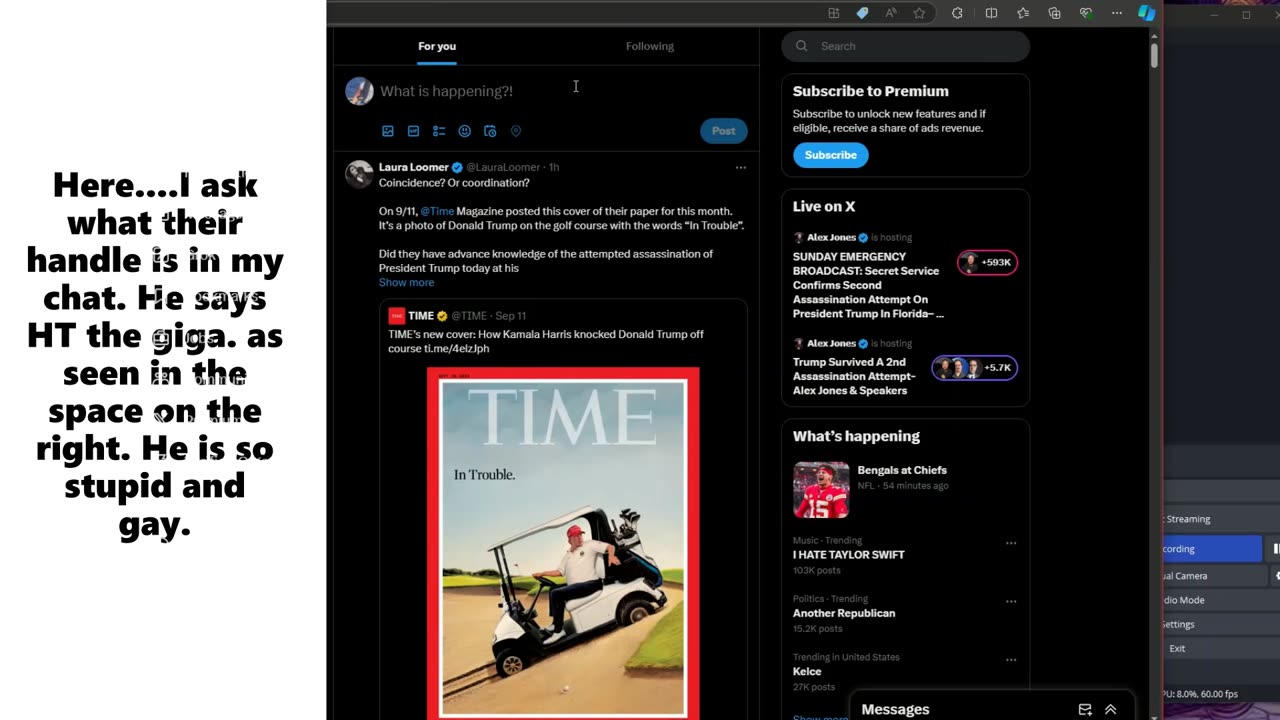Add a GIF to the post
This screenshot has width=1280, height=720.
pyautogui.click(x=413, y=131)
